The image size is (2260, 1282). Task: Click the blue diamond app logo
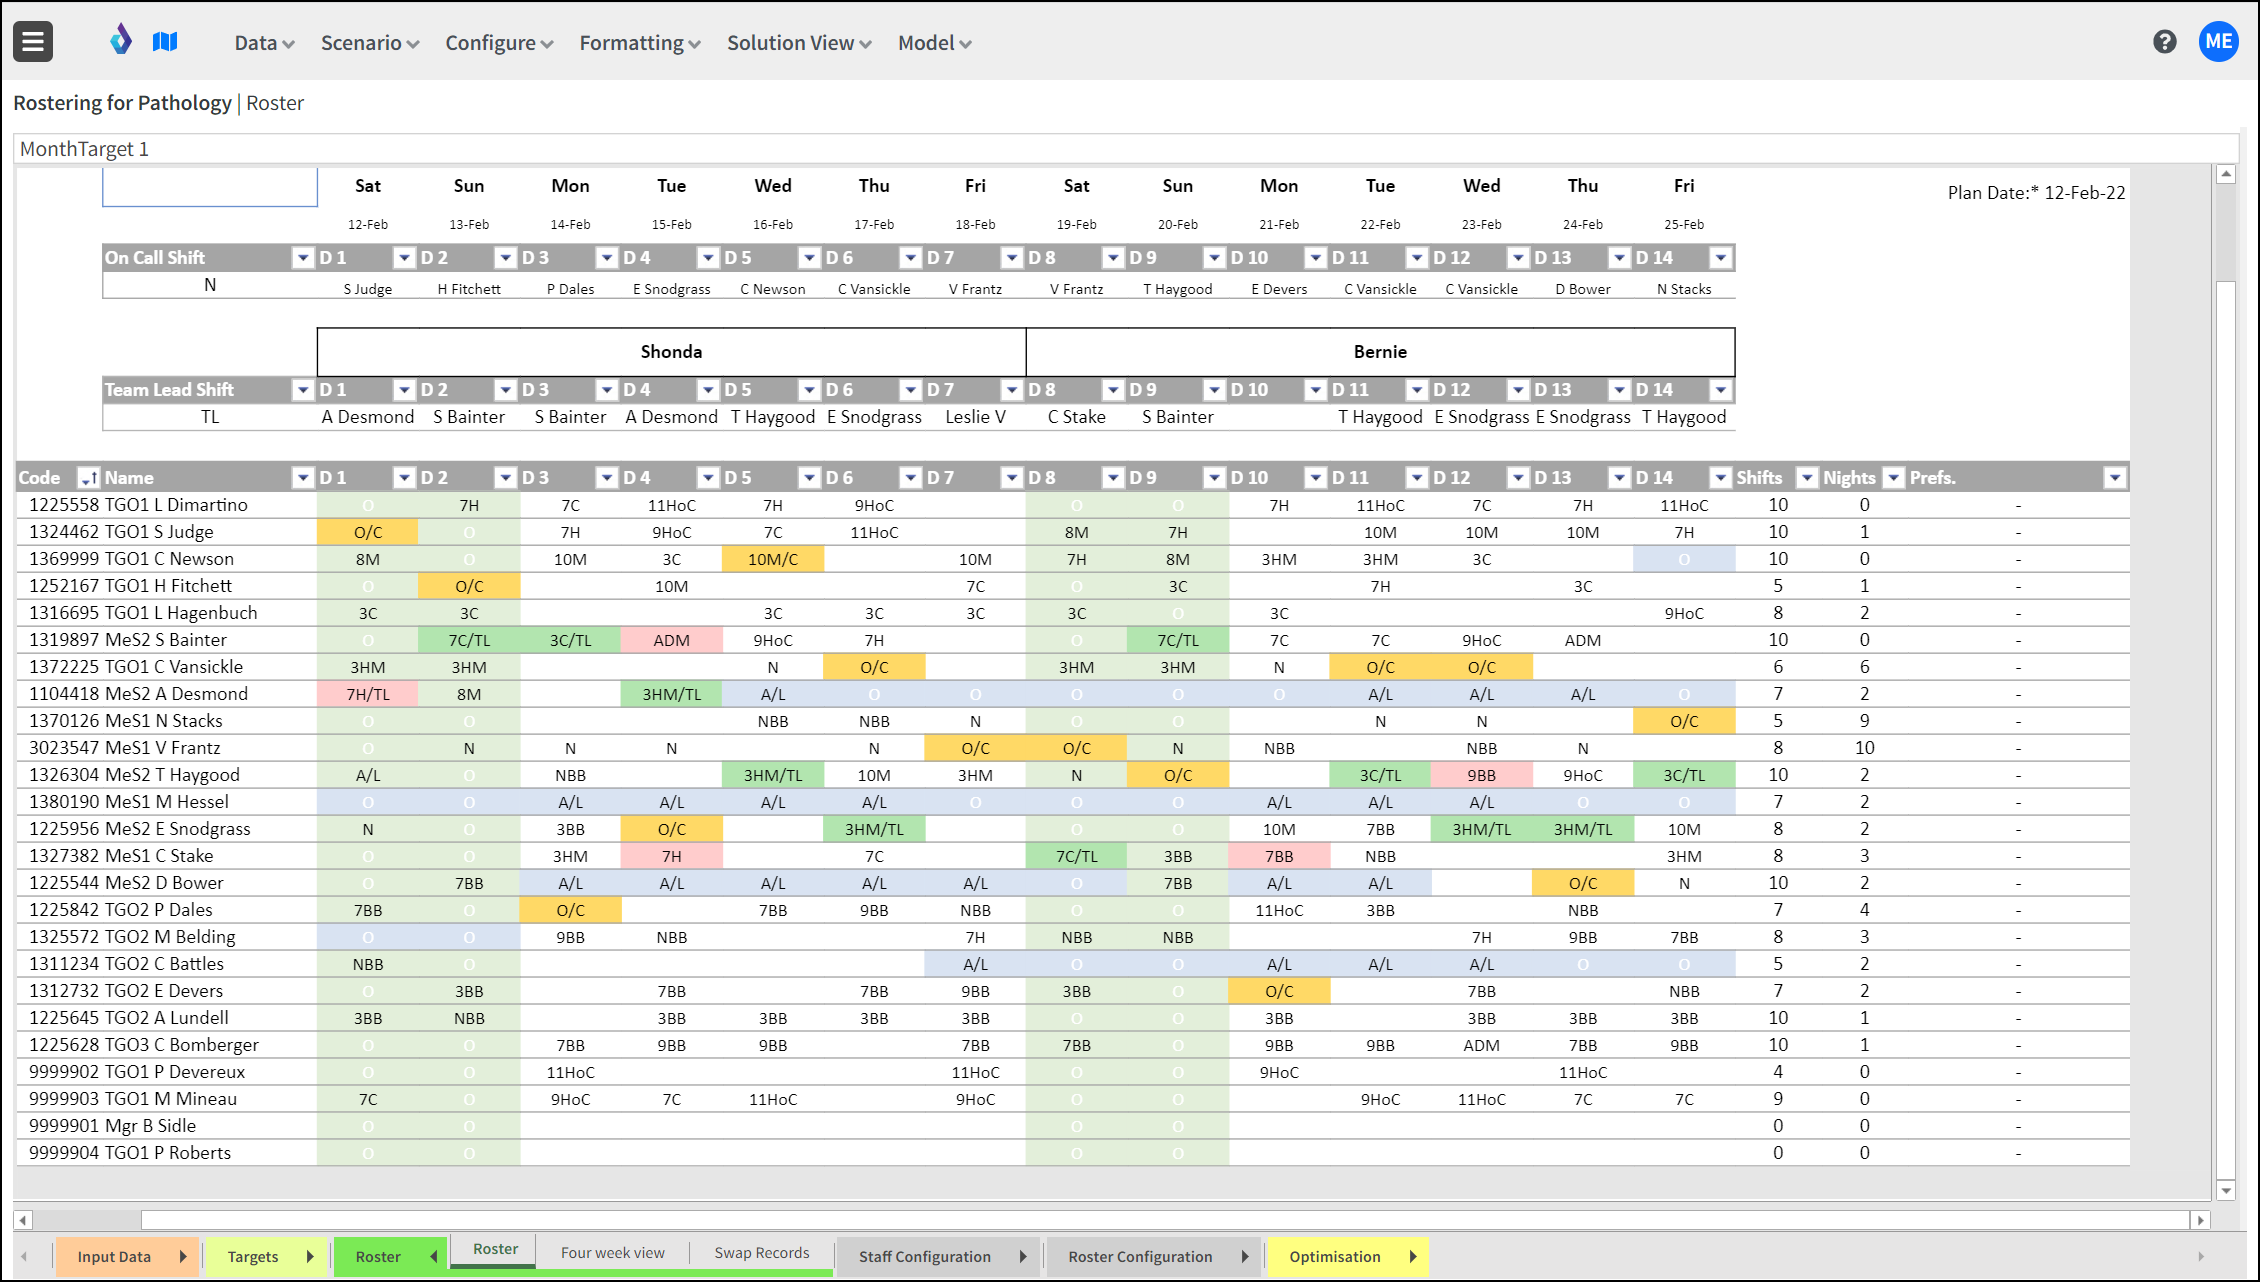[121, 41]
